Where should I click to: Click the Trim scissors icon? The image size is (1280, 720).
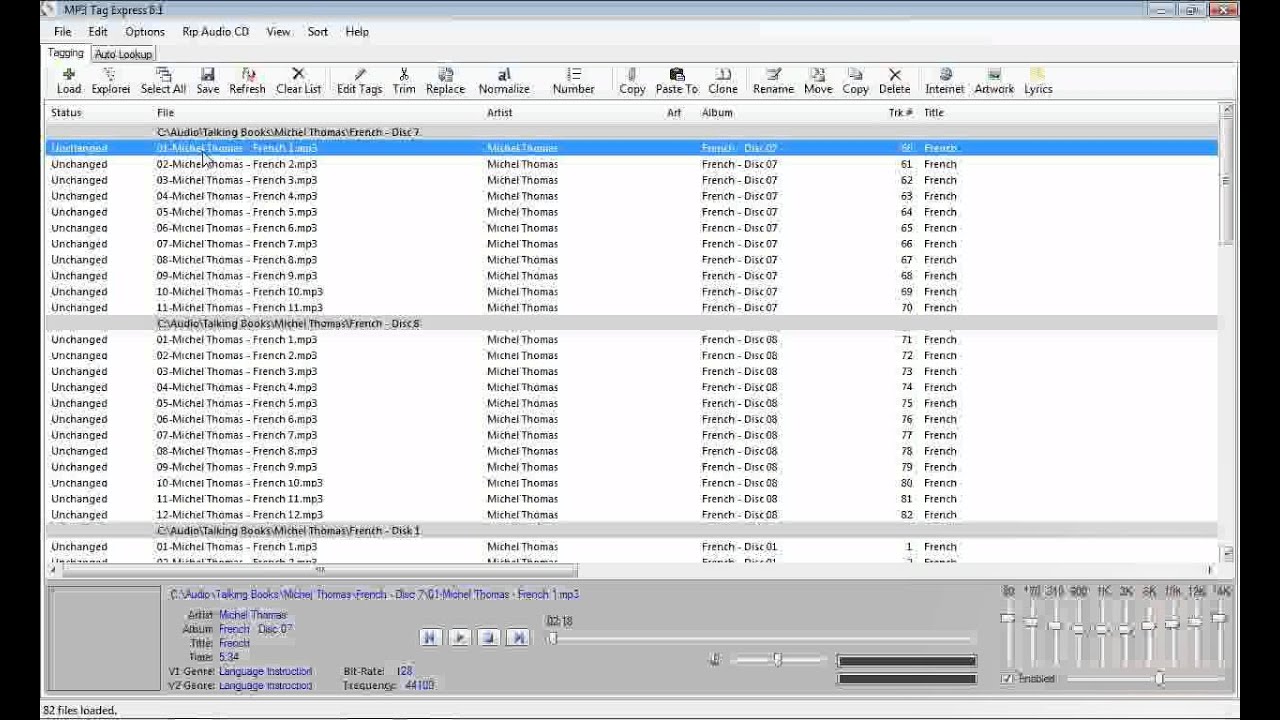pyautogui.click(x=404, y=81)
